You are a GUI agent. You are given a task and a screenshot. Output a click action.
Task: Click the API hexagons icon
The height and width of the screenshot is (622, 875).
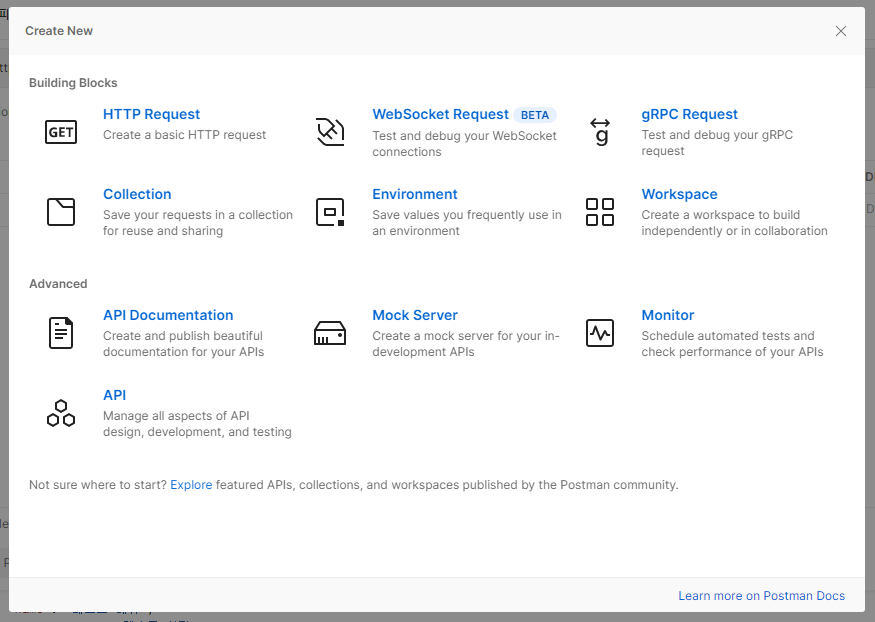pyautogui.click(x=61, y=413)
